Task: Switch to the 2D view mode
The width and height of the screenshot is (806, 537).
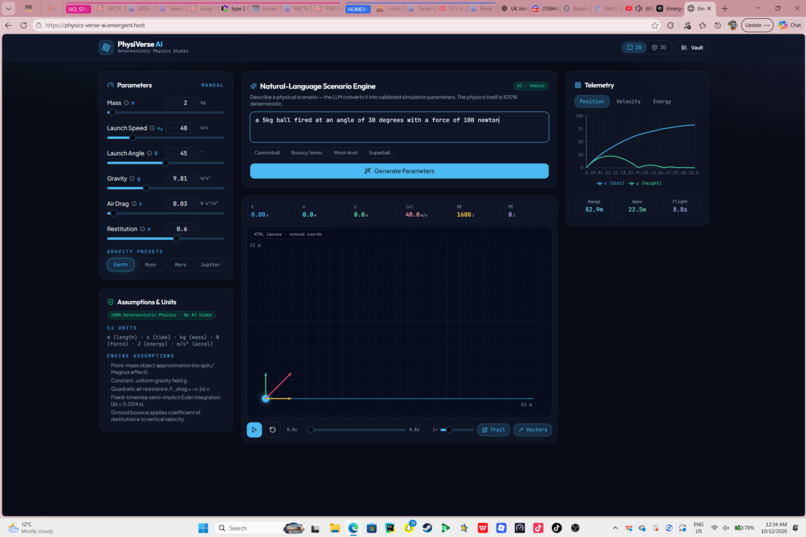Action: click(x=634, y=47)
